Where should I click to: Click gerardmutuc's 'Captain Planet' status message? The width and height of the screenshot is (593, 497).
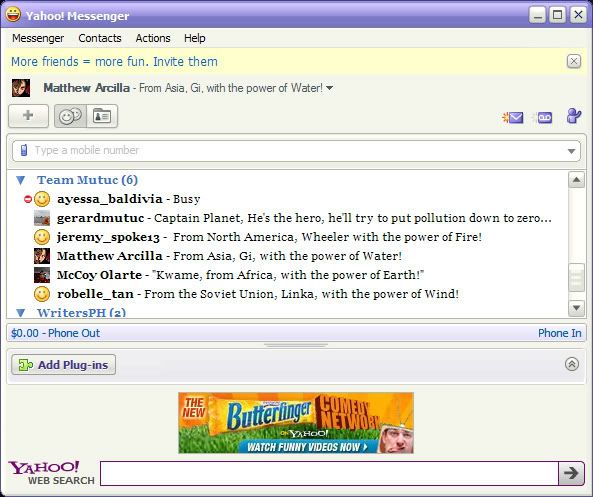click(x=352, y=218)
